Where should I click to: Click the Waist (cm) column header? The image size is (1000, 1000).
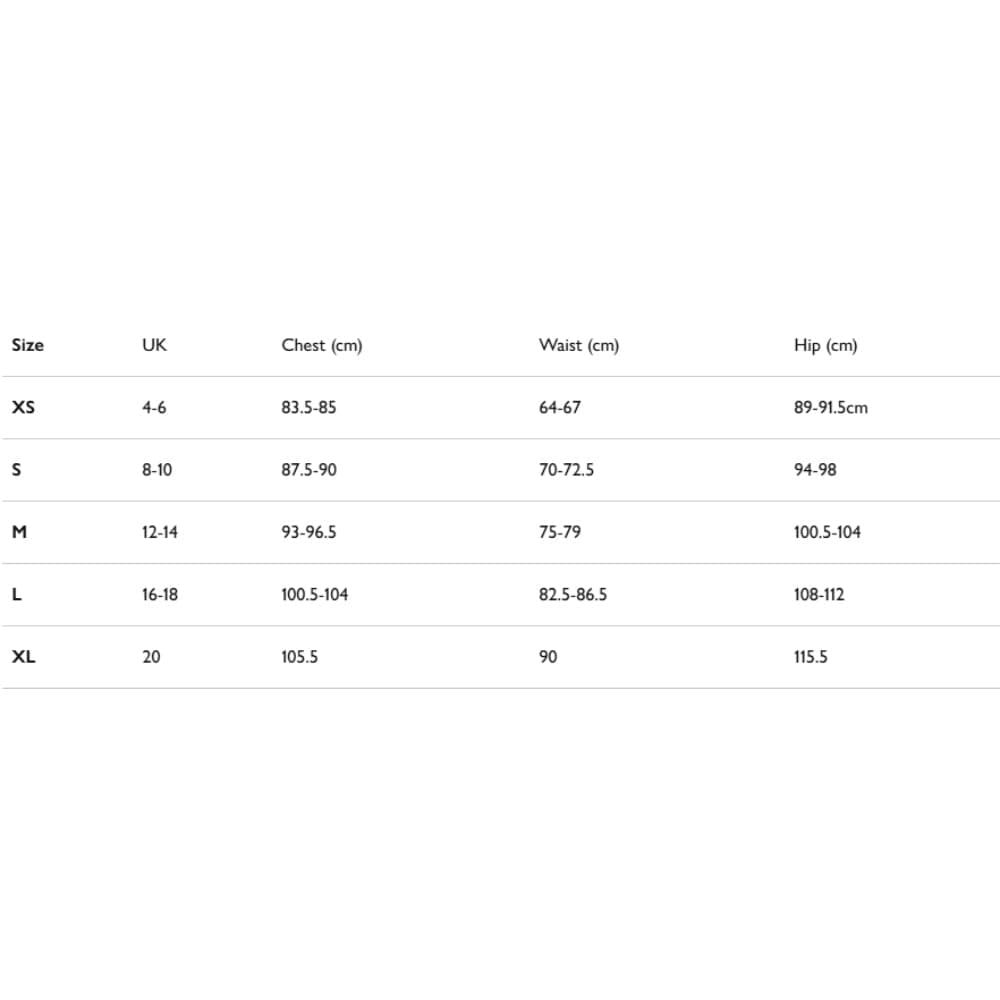pyautogui.click(x=578, y=345)
